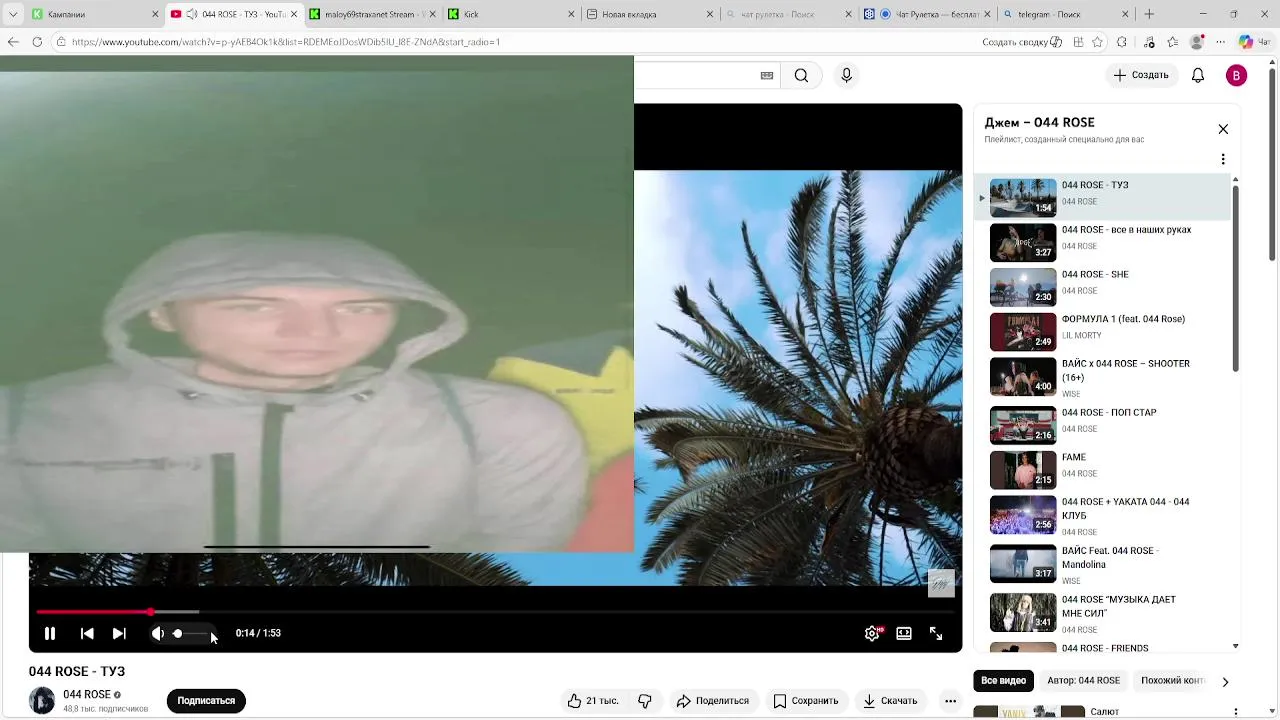Select the 'Все видео' filter chip
1280x720 pixels.
[1003, 681]
